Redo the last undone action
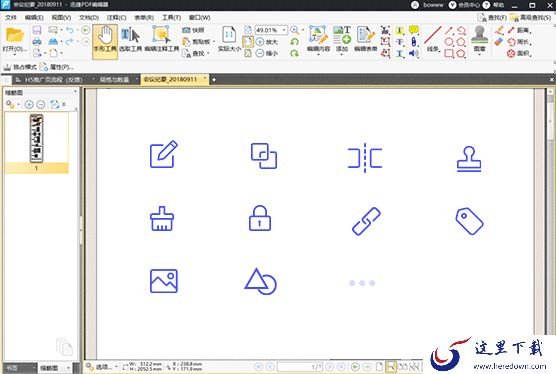Screen dimensions: 556x374 click(70, 42)
